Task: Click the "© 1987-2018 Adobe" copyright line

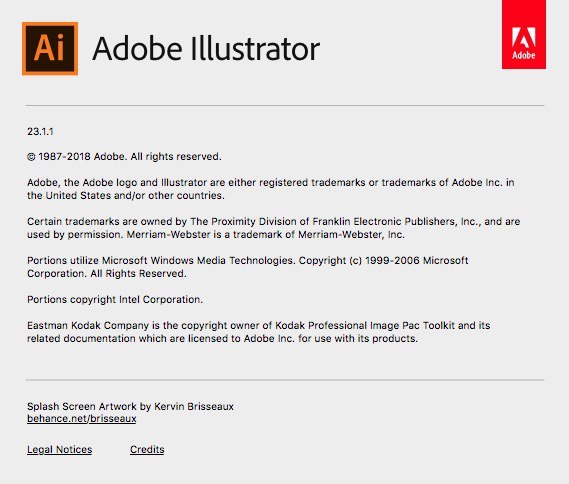Action: 124,157
